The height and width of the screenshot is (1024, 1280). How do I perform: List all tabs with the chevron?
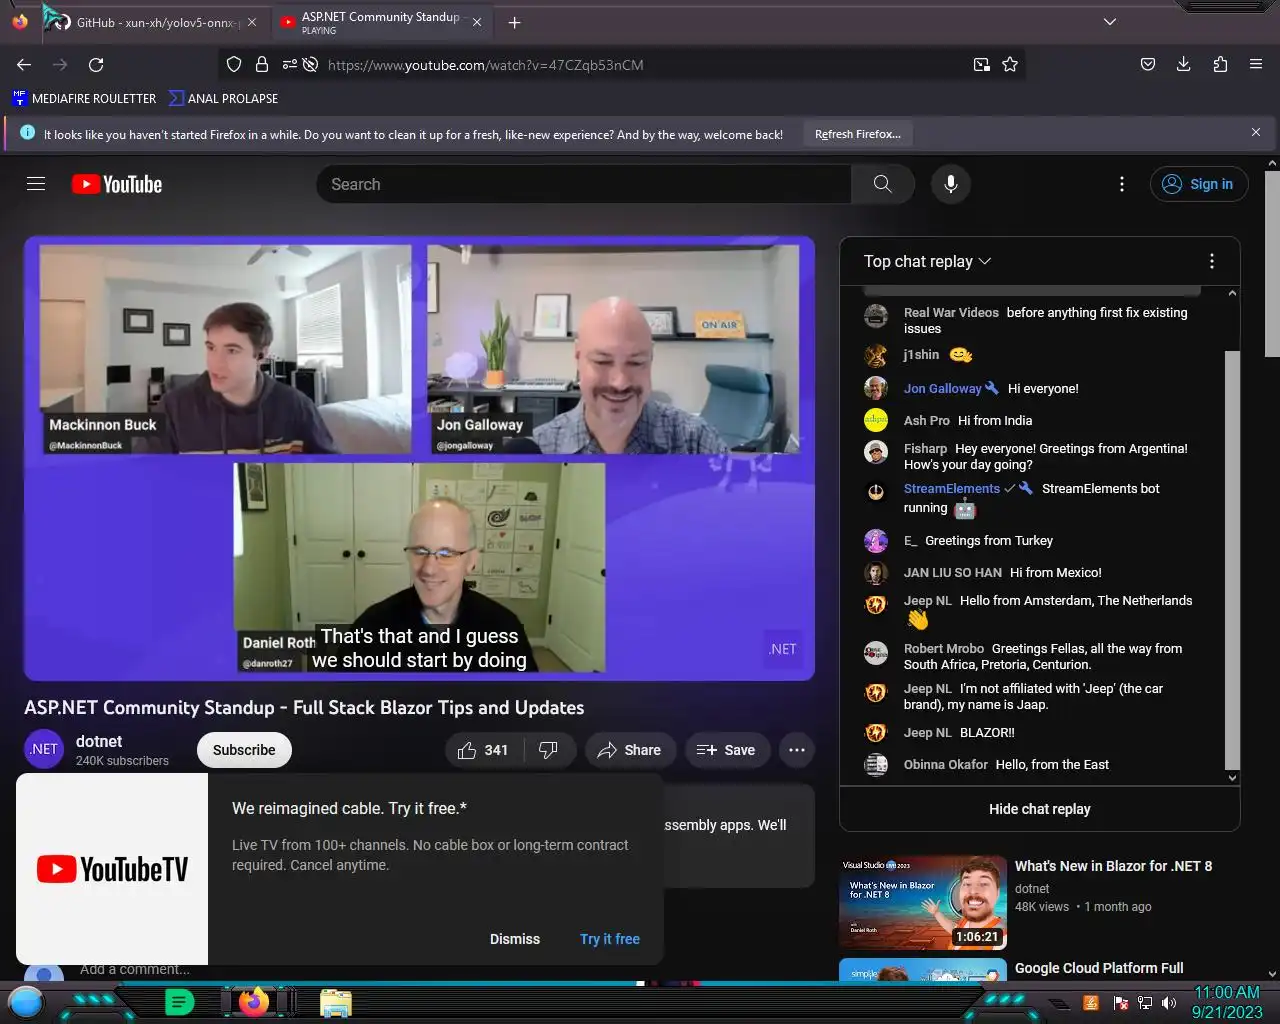click(1110, 22)
